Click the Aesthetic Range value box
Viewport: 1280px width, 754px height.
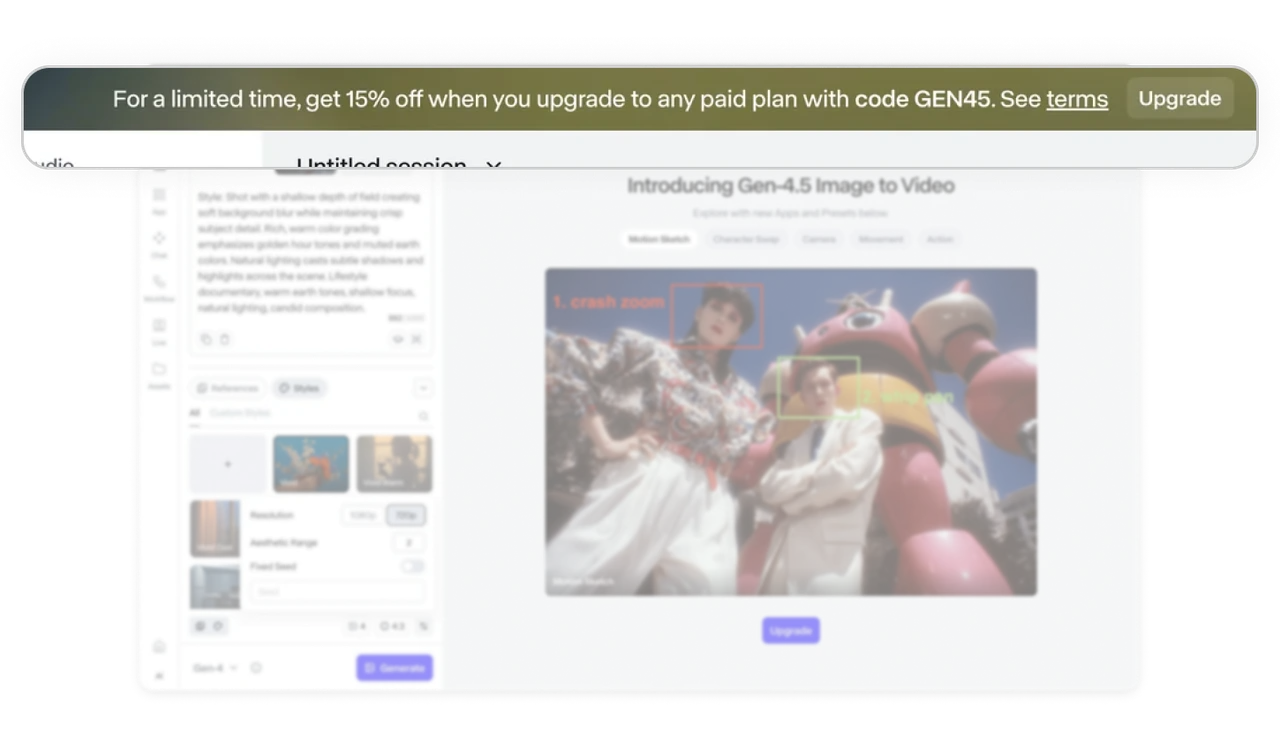coord(408,543)
